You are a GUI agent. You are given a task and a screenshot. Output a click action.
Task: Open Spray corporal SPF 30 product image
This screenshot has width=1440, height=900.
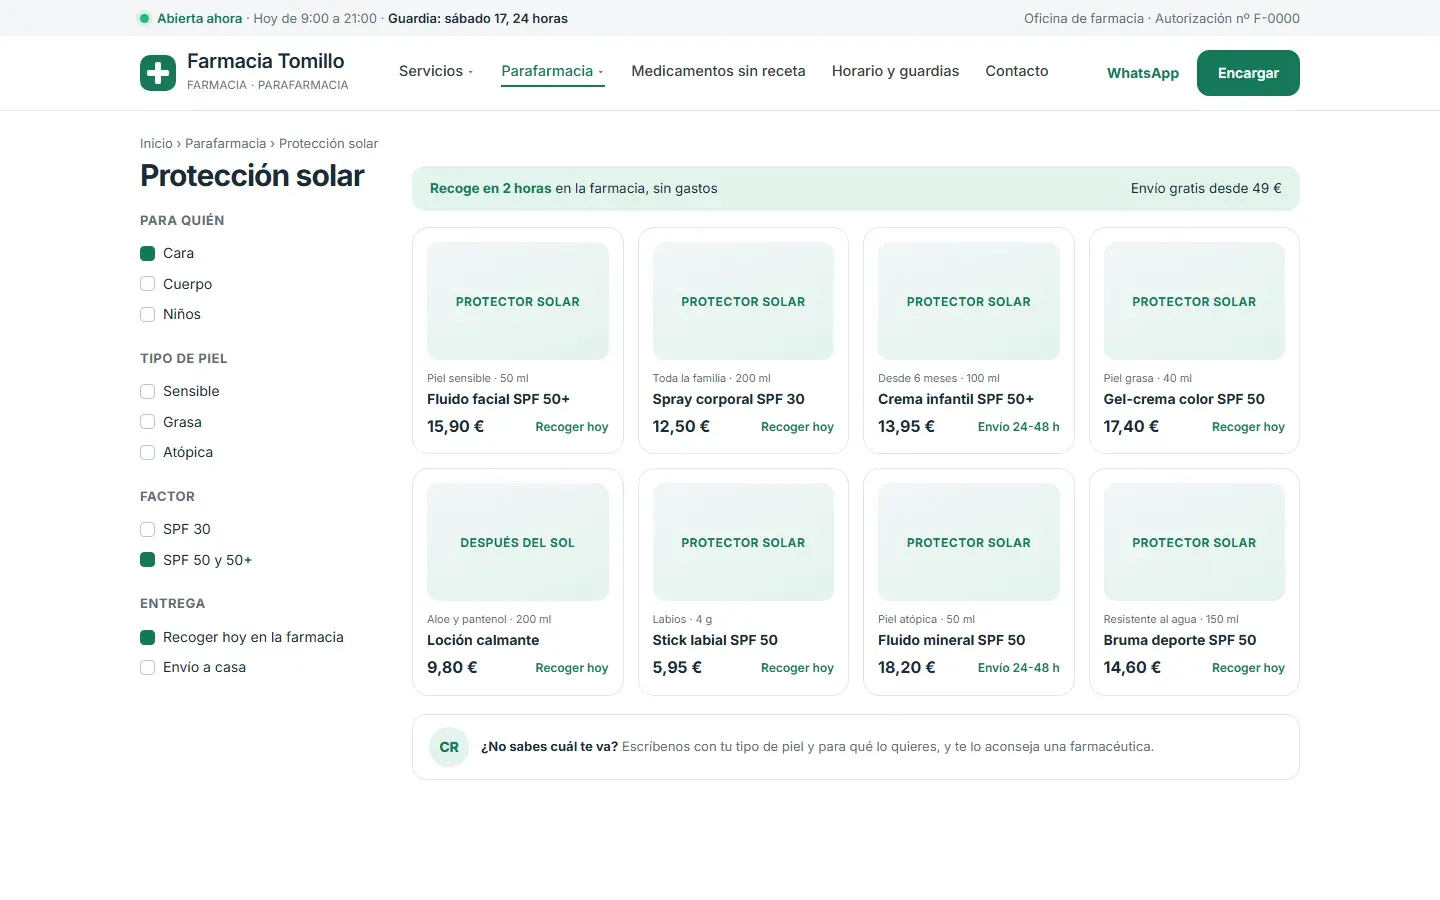(743, 301)
